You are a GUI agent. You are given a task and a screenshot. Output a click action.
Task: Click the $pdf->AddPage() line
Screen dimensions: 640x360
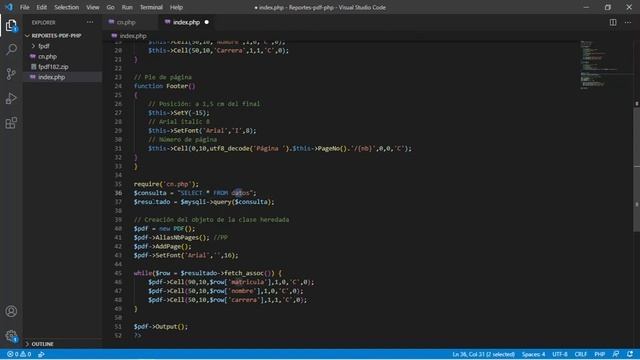162,247
